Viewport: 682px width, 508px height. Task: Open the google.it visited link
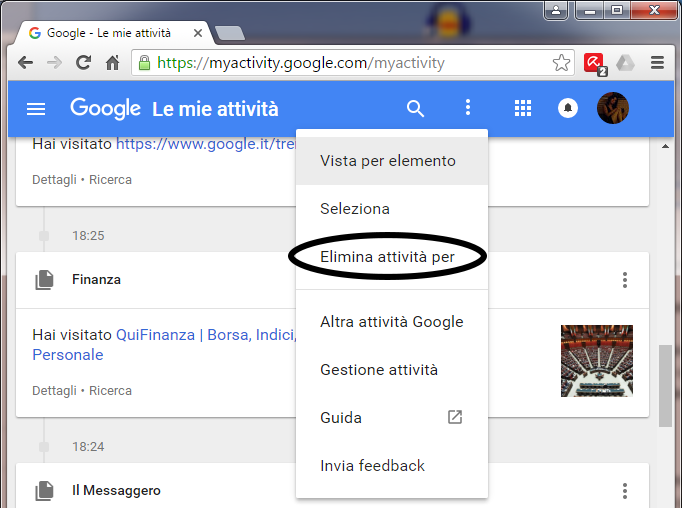(x=206, y=144)
